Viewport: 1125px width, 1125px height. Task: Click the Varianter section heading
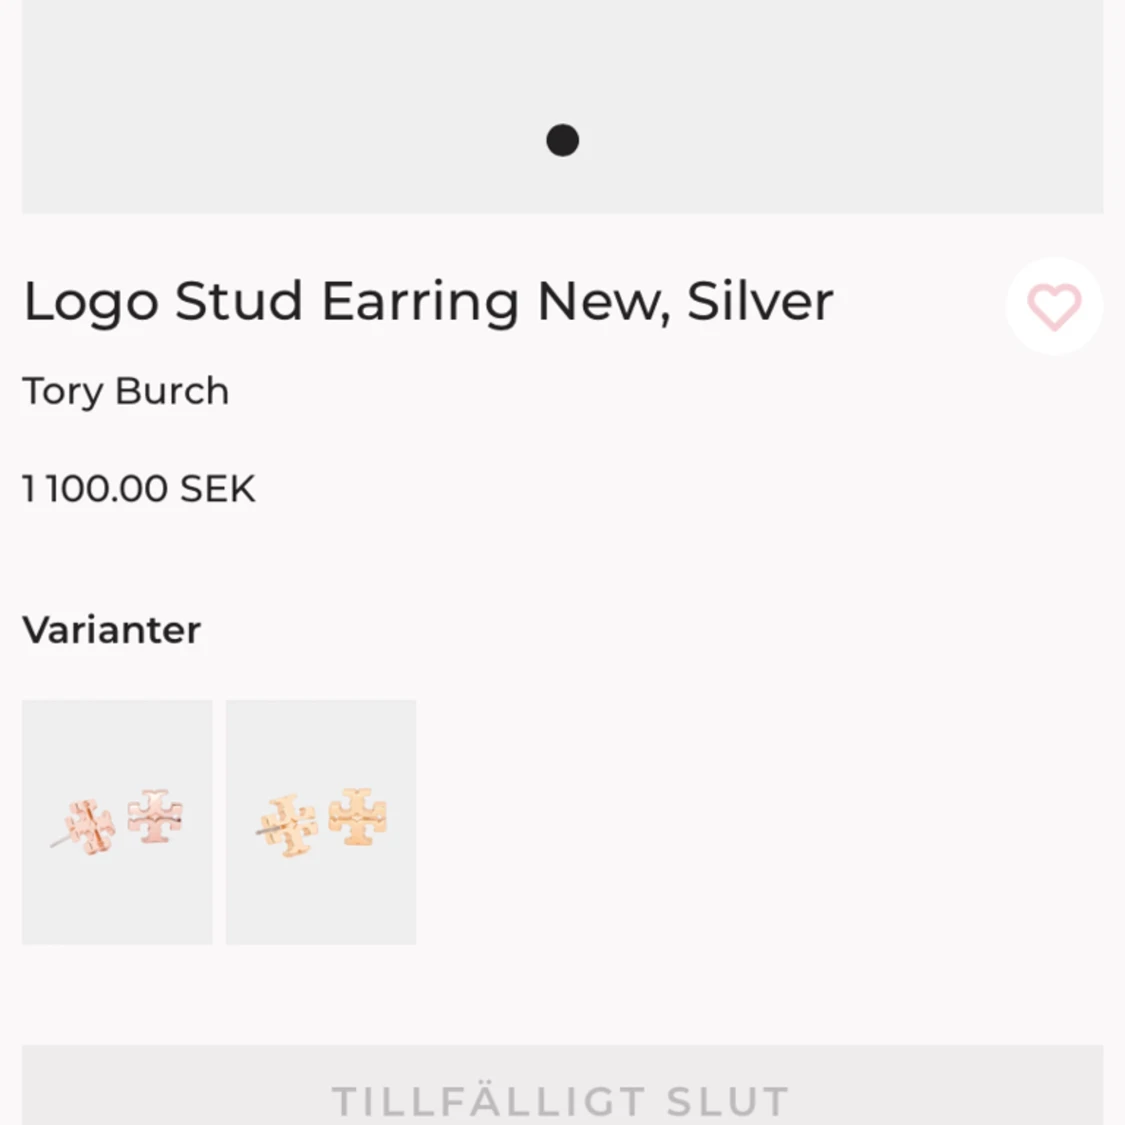(112, 629)
